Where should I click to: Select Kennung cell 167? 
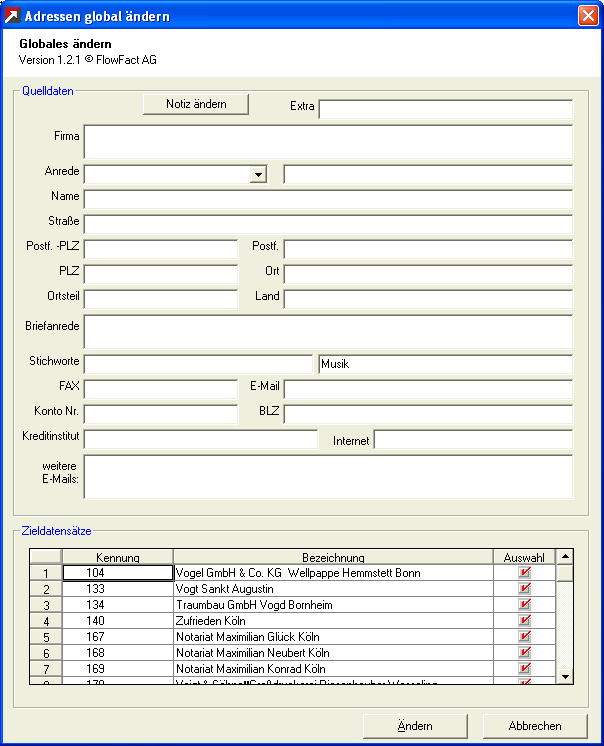[x=117, y=637]
